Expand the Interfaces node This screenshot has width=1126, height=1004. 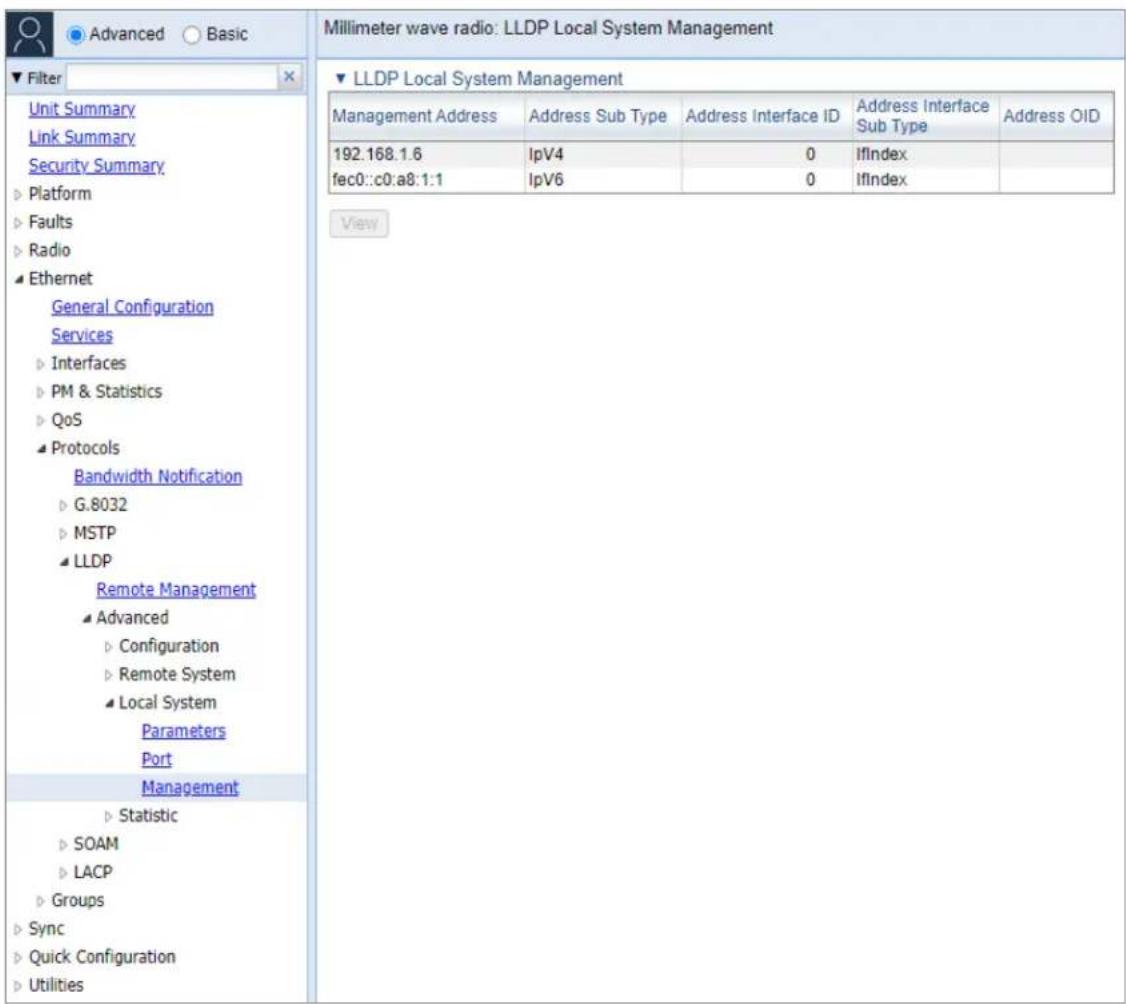[x=40, y=364]
